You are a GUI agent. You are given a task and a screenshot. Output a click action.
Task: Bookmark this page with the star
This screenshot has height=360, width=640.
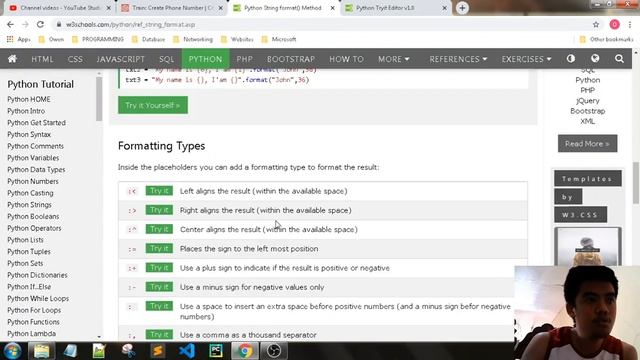[596, 24]
